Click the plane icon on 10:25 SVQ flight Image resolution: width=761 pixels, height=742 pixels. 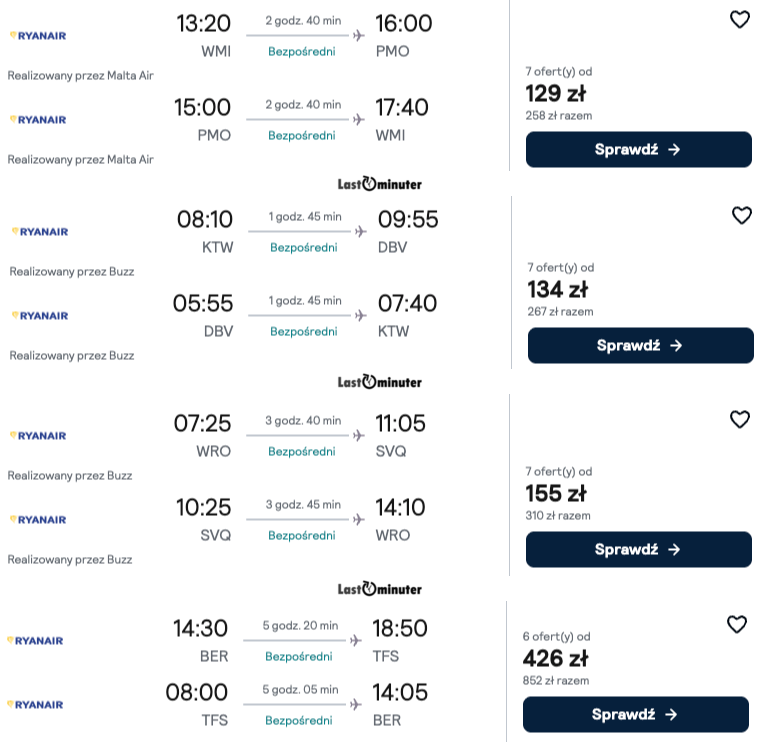pyautogui.click(x=359, y=520)
